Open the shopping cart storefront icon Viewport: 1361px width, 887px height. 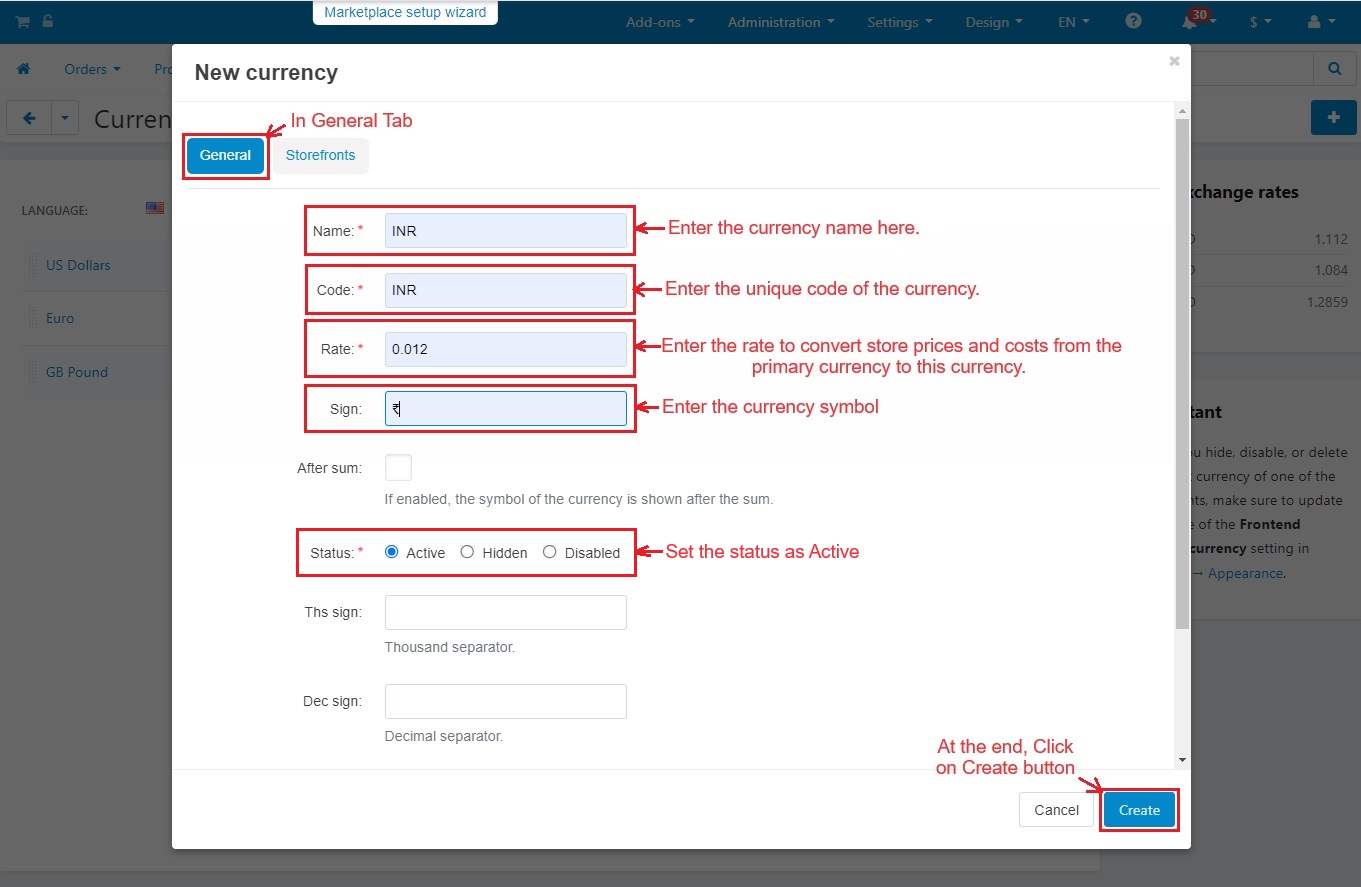pyautogui.click(x=22, y=21)
